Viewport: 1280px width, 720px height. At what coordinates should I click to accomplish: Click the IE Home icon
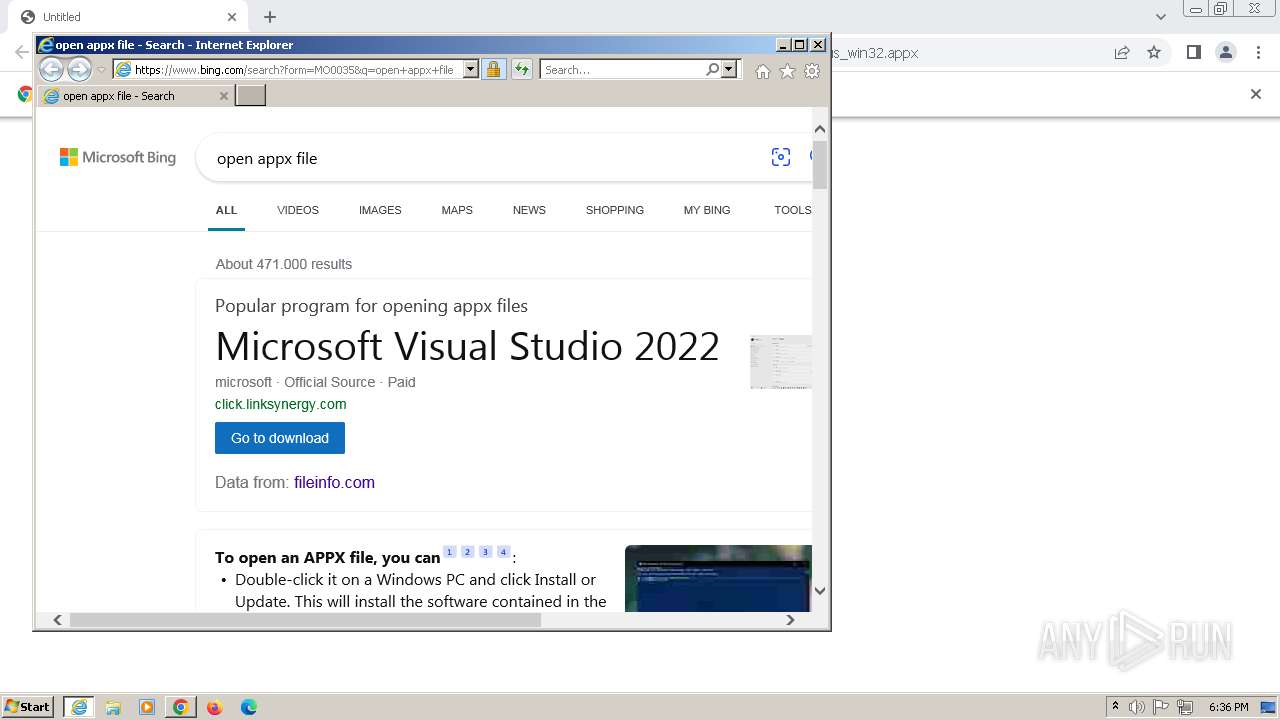pos(763,71)
